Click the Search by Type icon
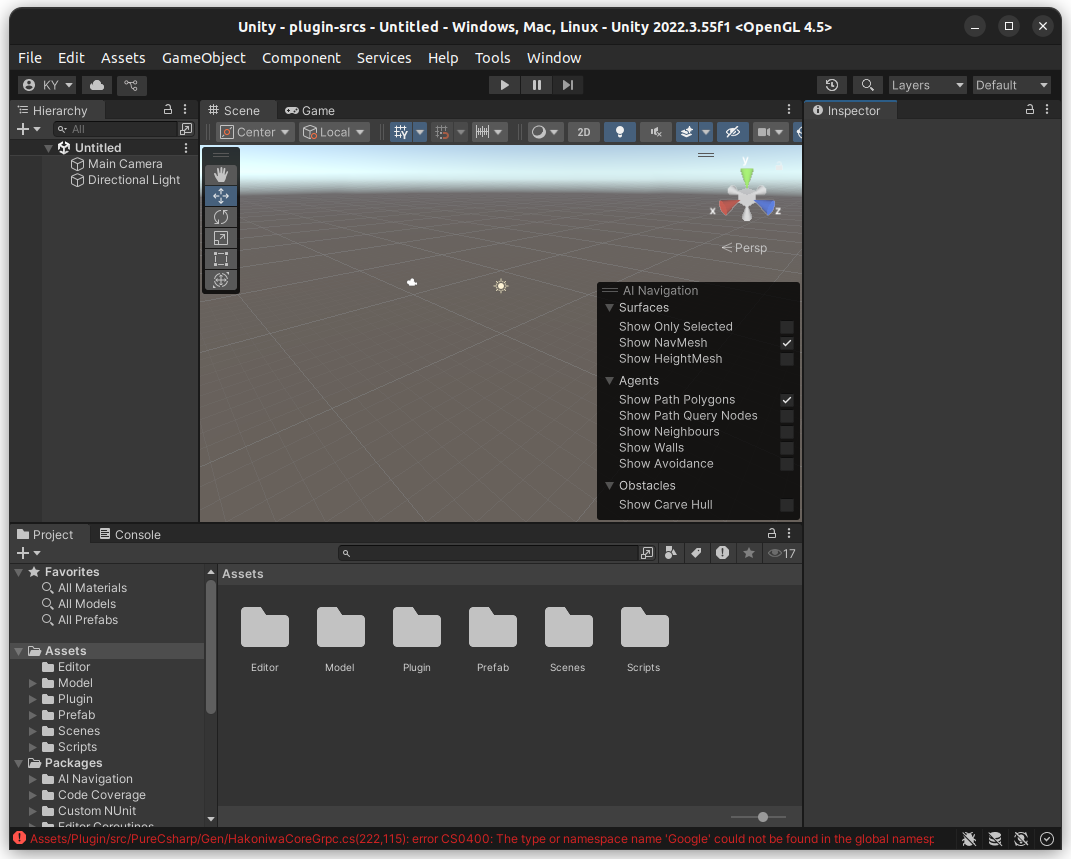1071x859 pixels. (x=671, y=553)
